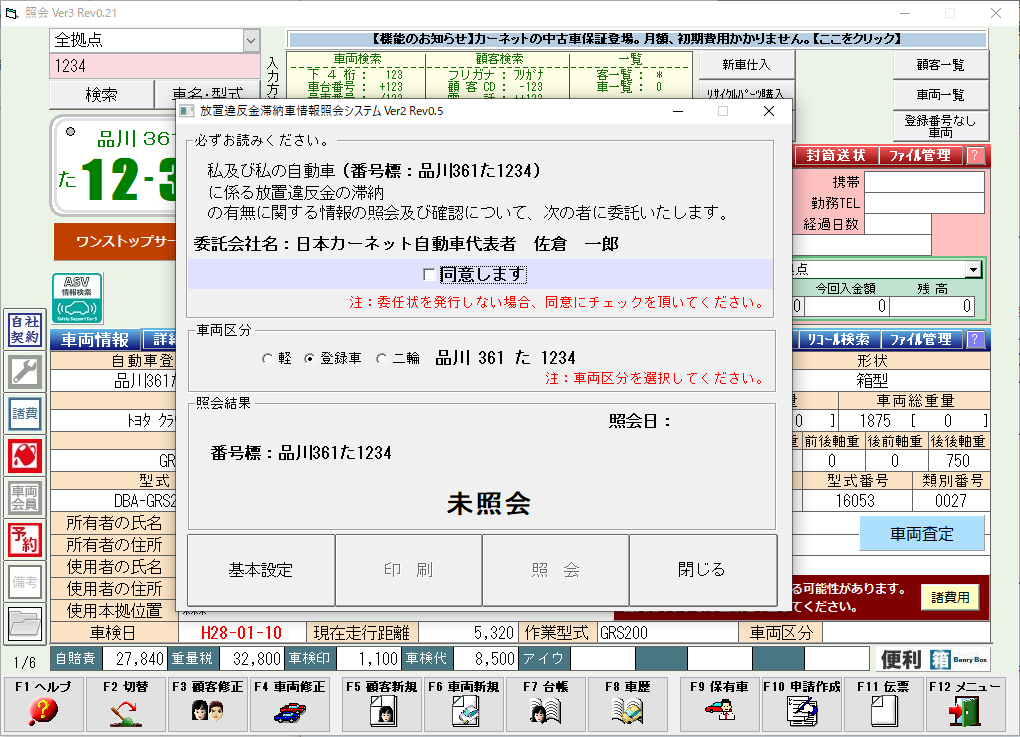Click the ワンストップサービス orange button
This screenshot has width=1020, height=737.
click(115, 242)
